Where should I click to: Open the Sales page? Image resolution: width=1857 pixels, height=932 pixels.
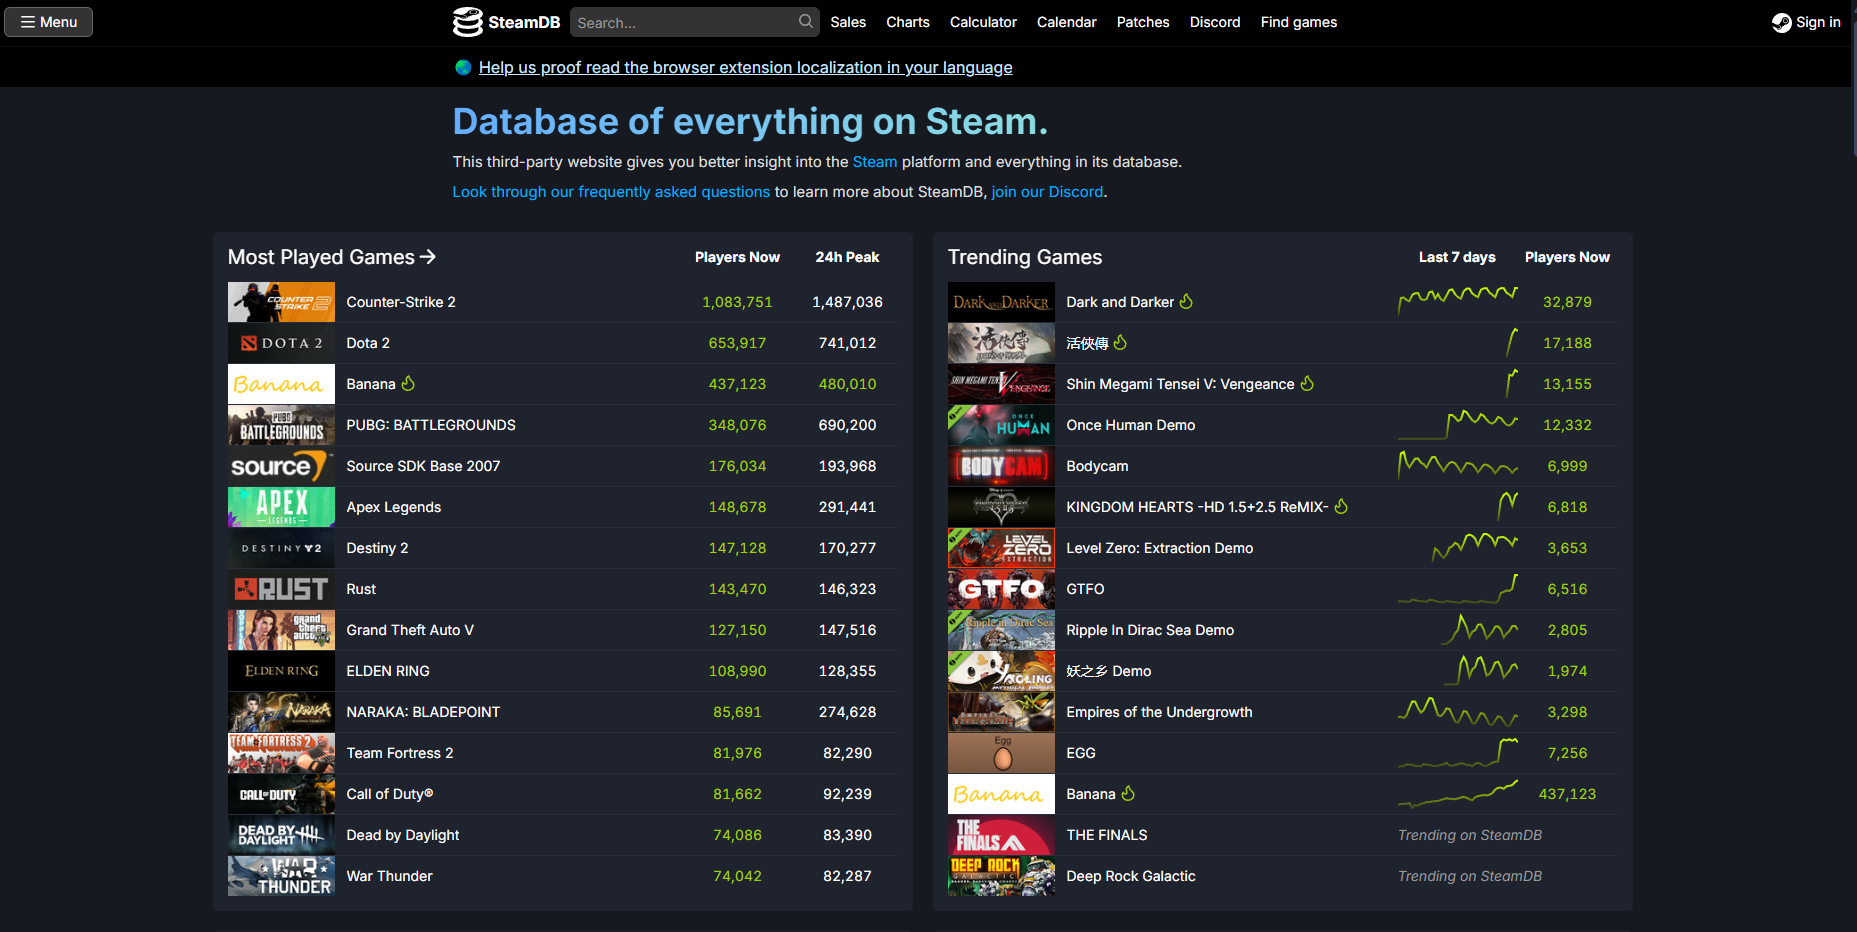pyautogui.click(x=848, y=22)
